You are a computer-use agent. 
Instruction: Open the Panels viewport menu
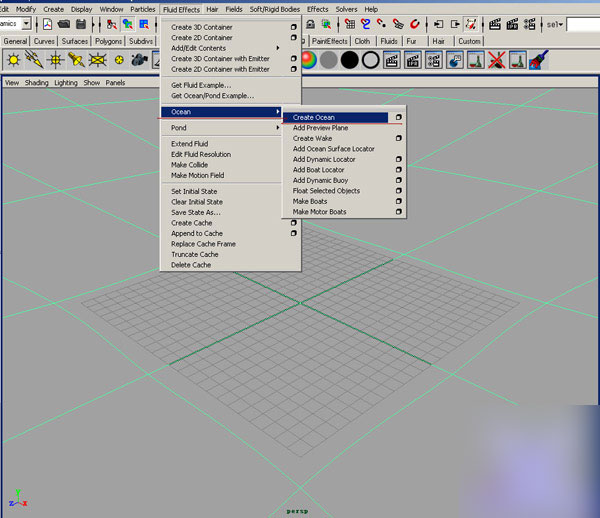coord(115,83)
